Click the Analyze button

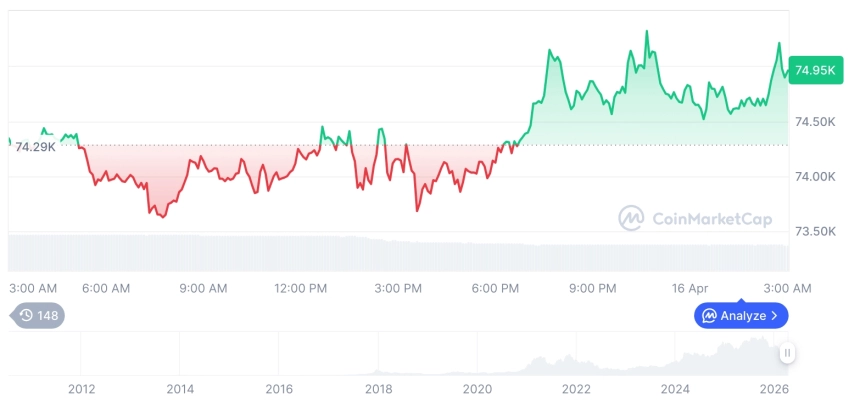741,316
